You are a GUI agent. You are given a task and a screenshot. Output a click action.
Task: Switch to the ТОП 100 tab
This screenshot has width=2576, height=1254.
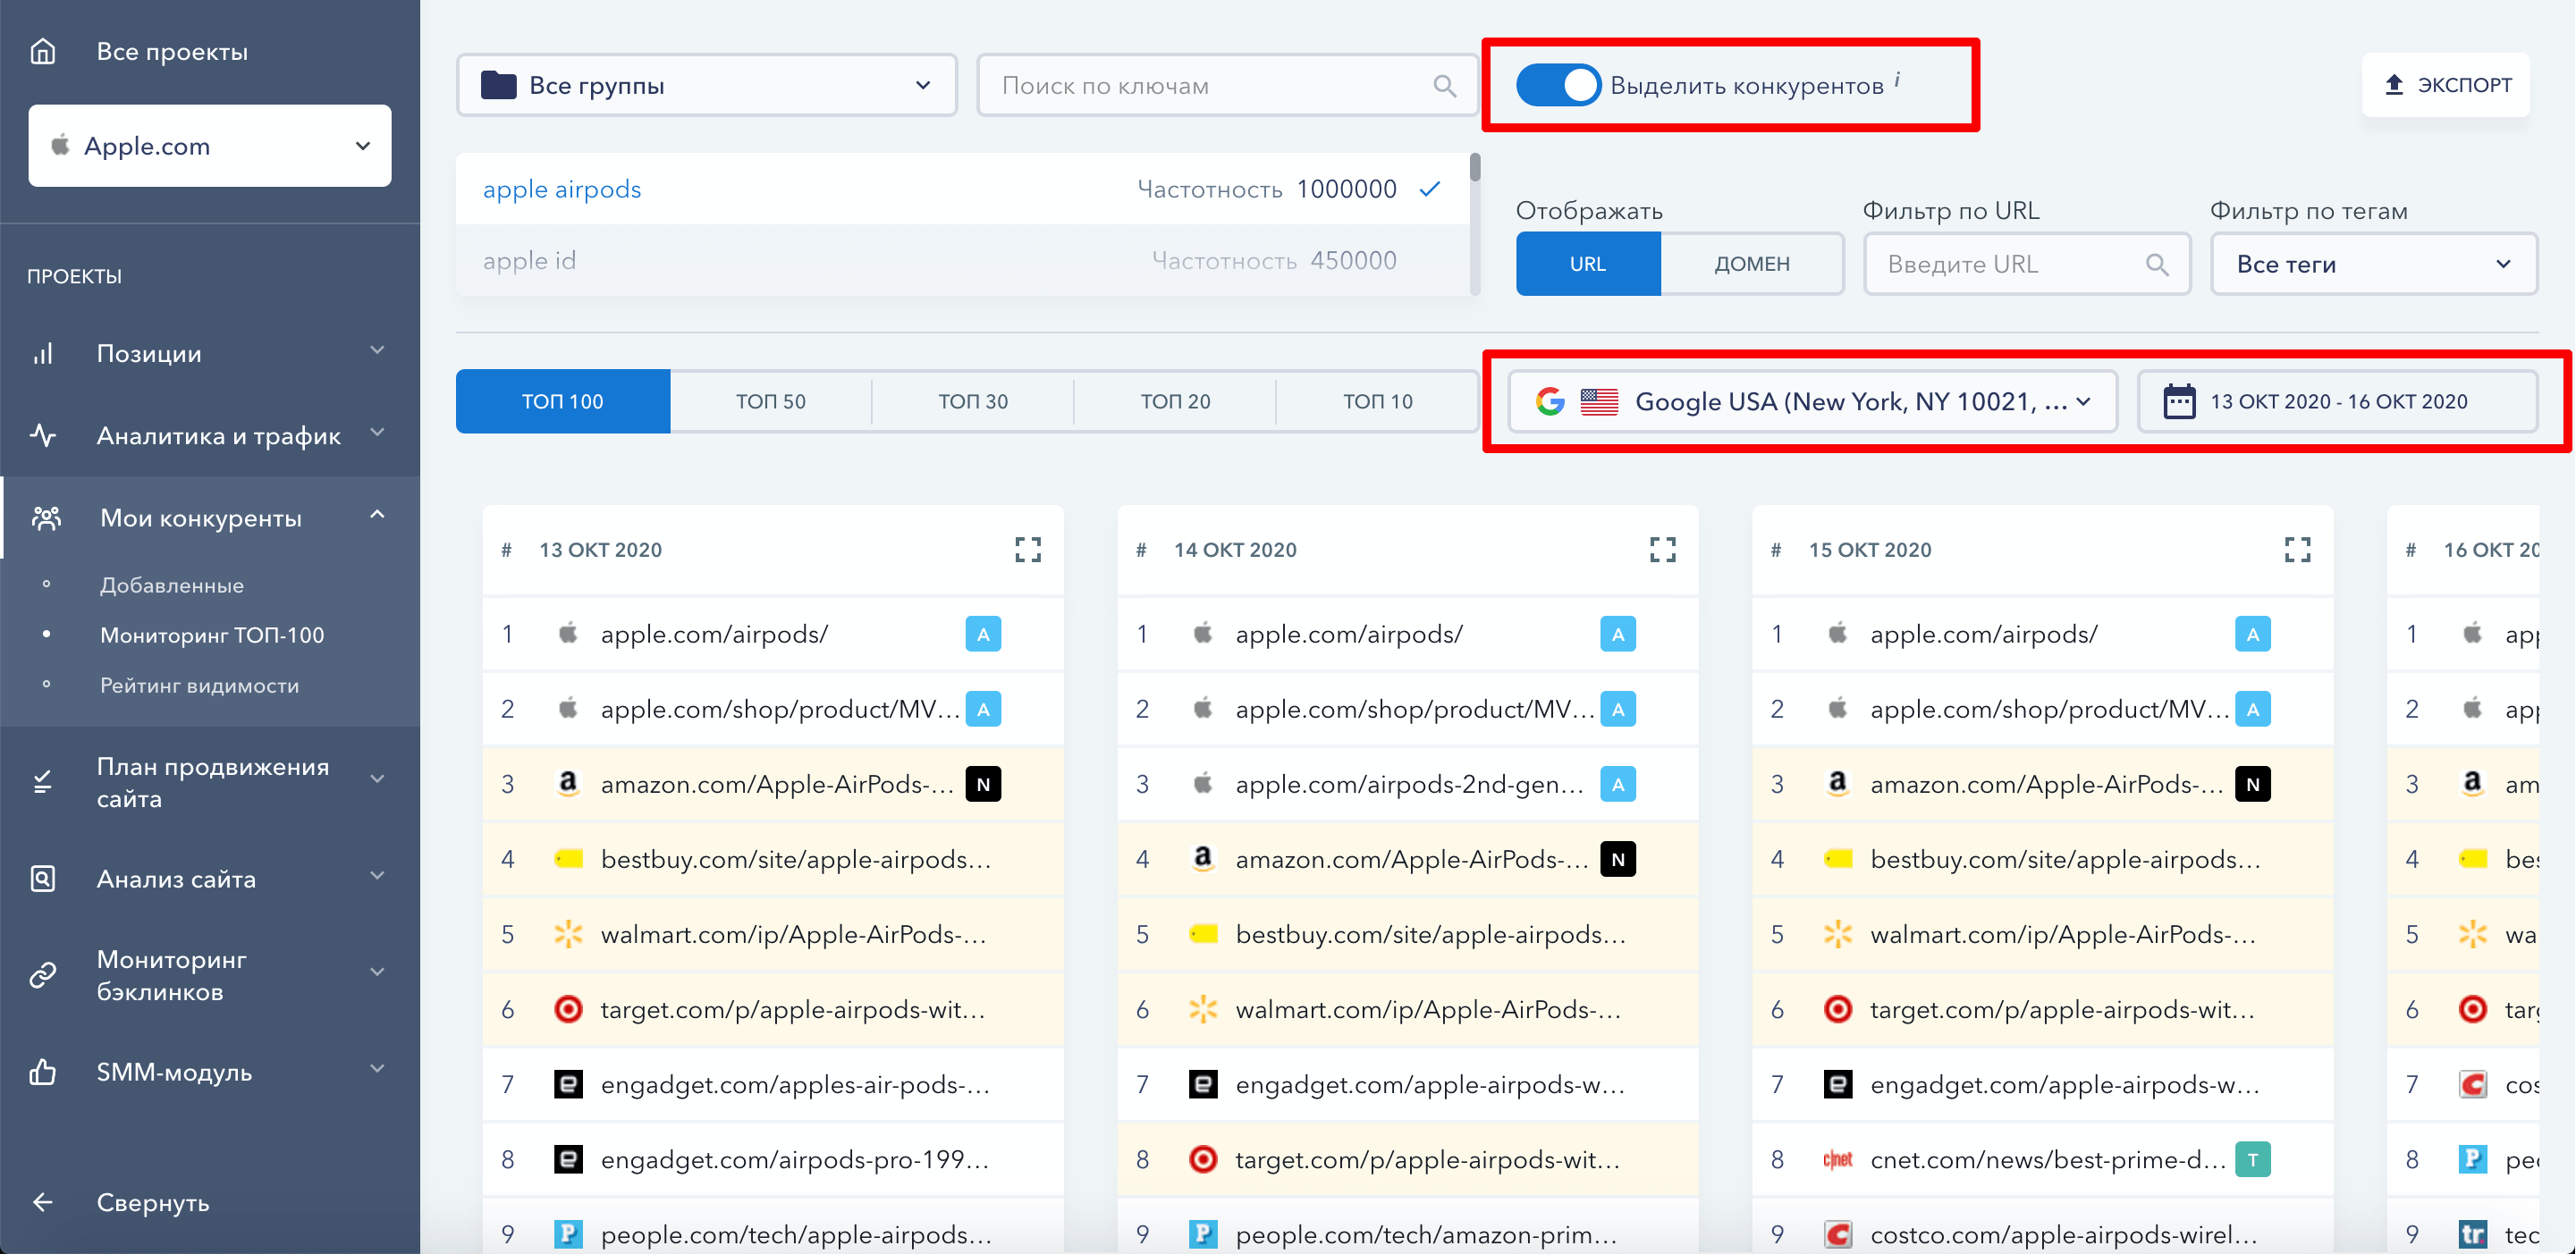coord(563,401)
